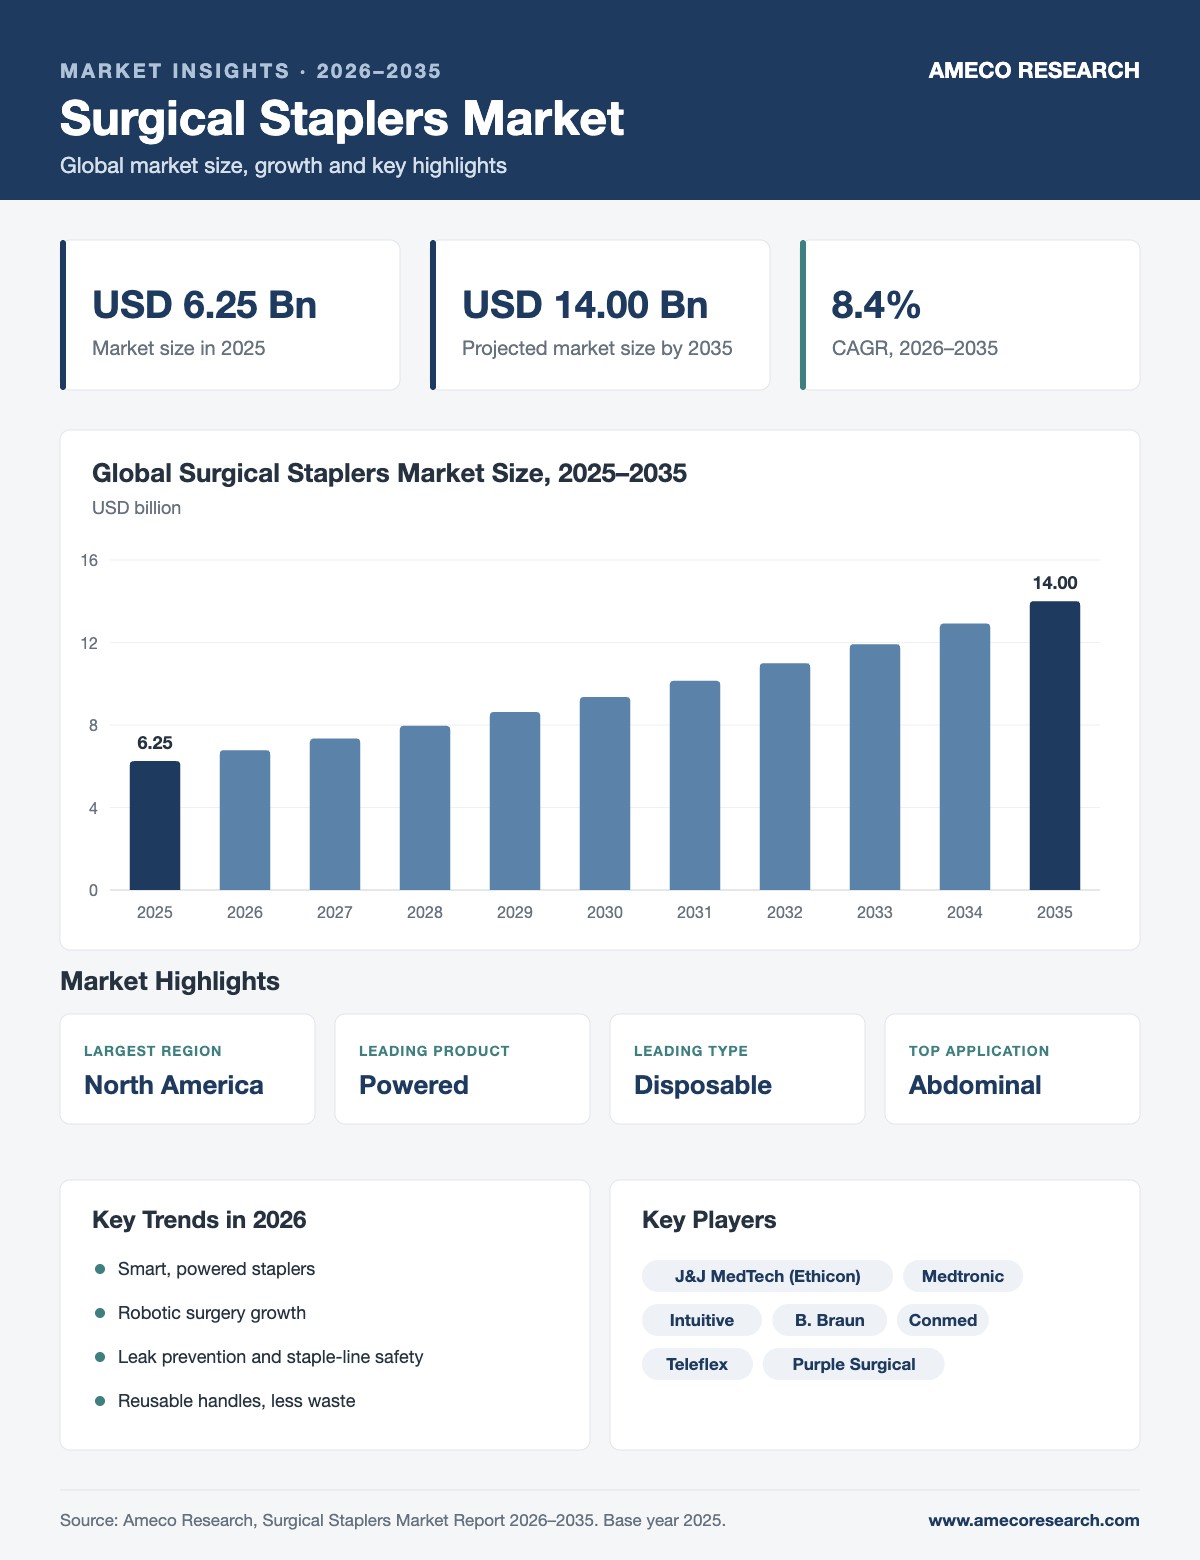Click the 2029 bar in the chart
The width and height of the screenshot is (1200, 1560).
coord(515,801)
